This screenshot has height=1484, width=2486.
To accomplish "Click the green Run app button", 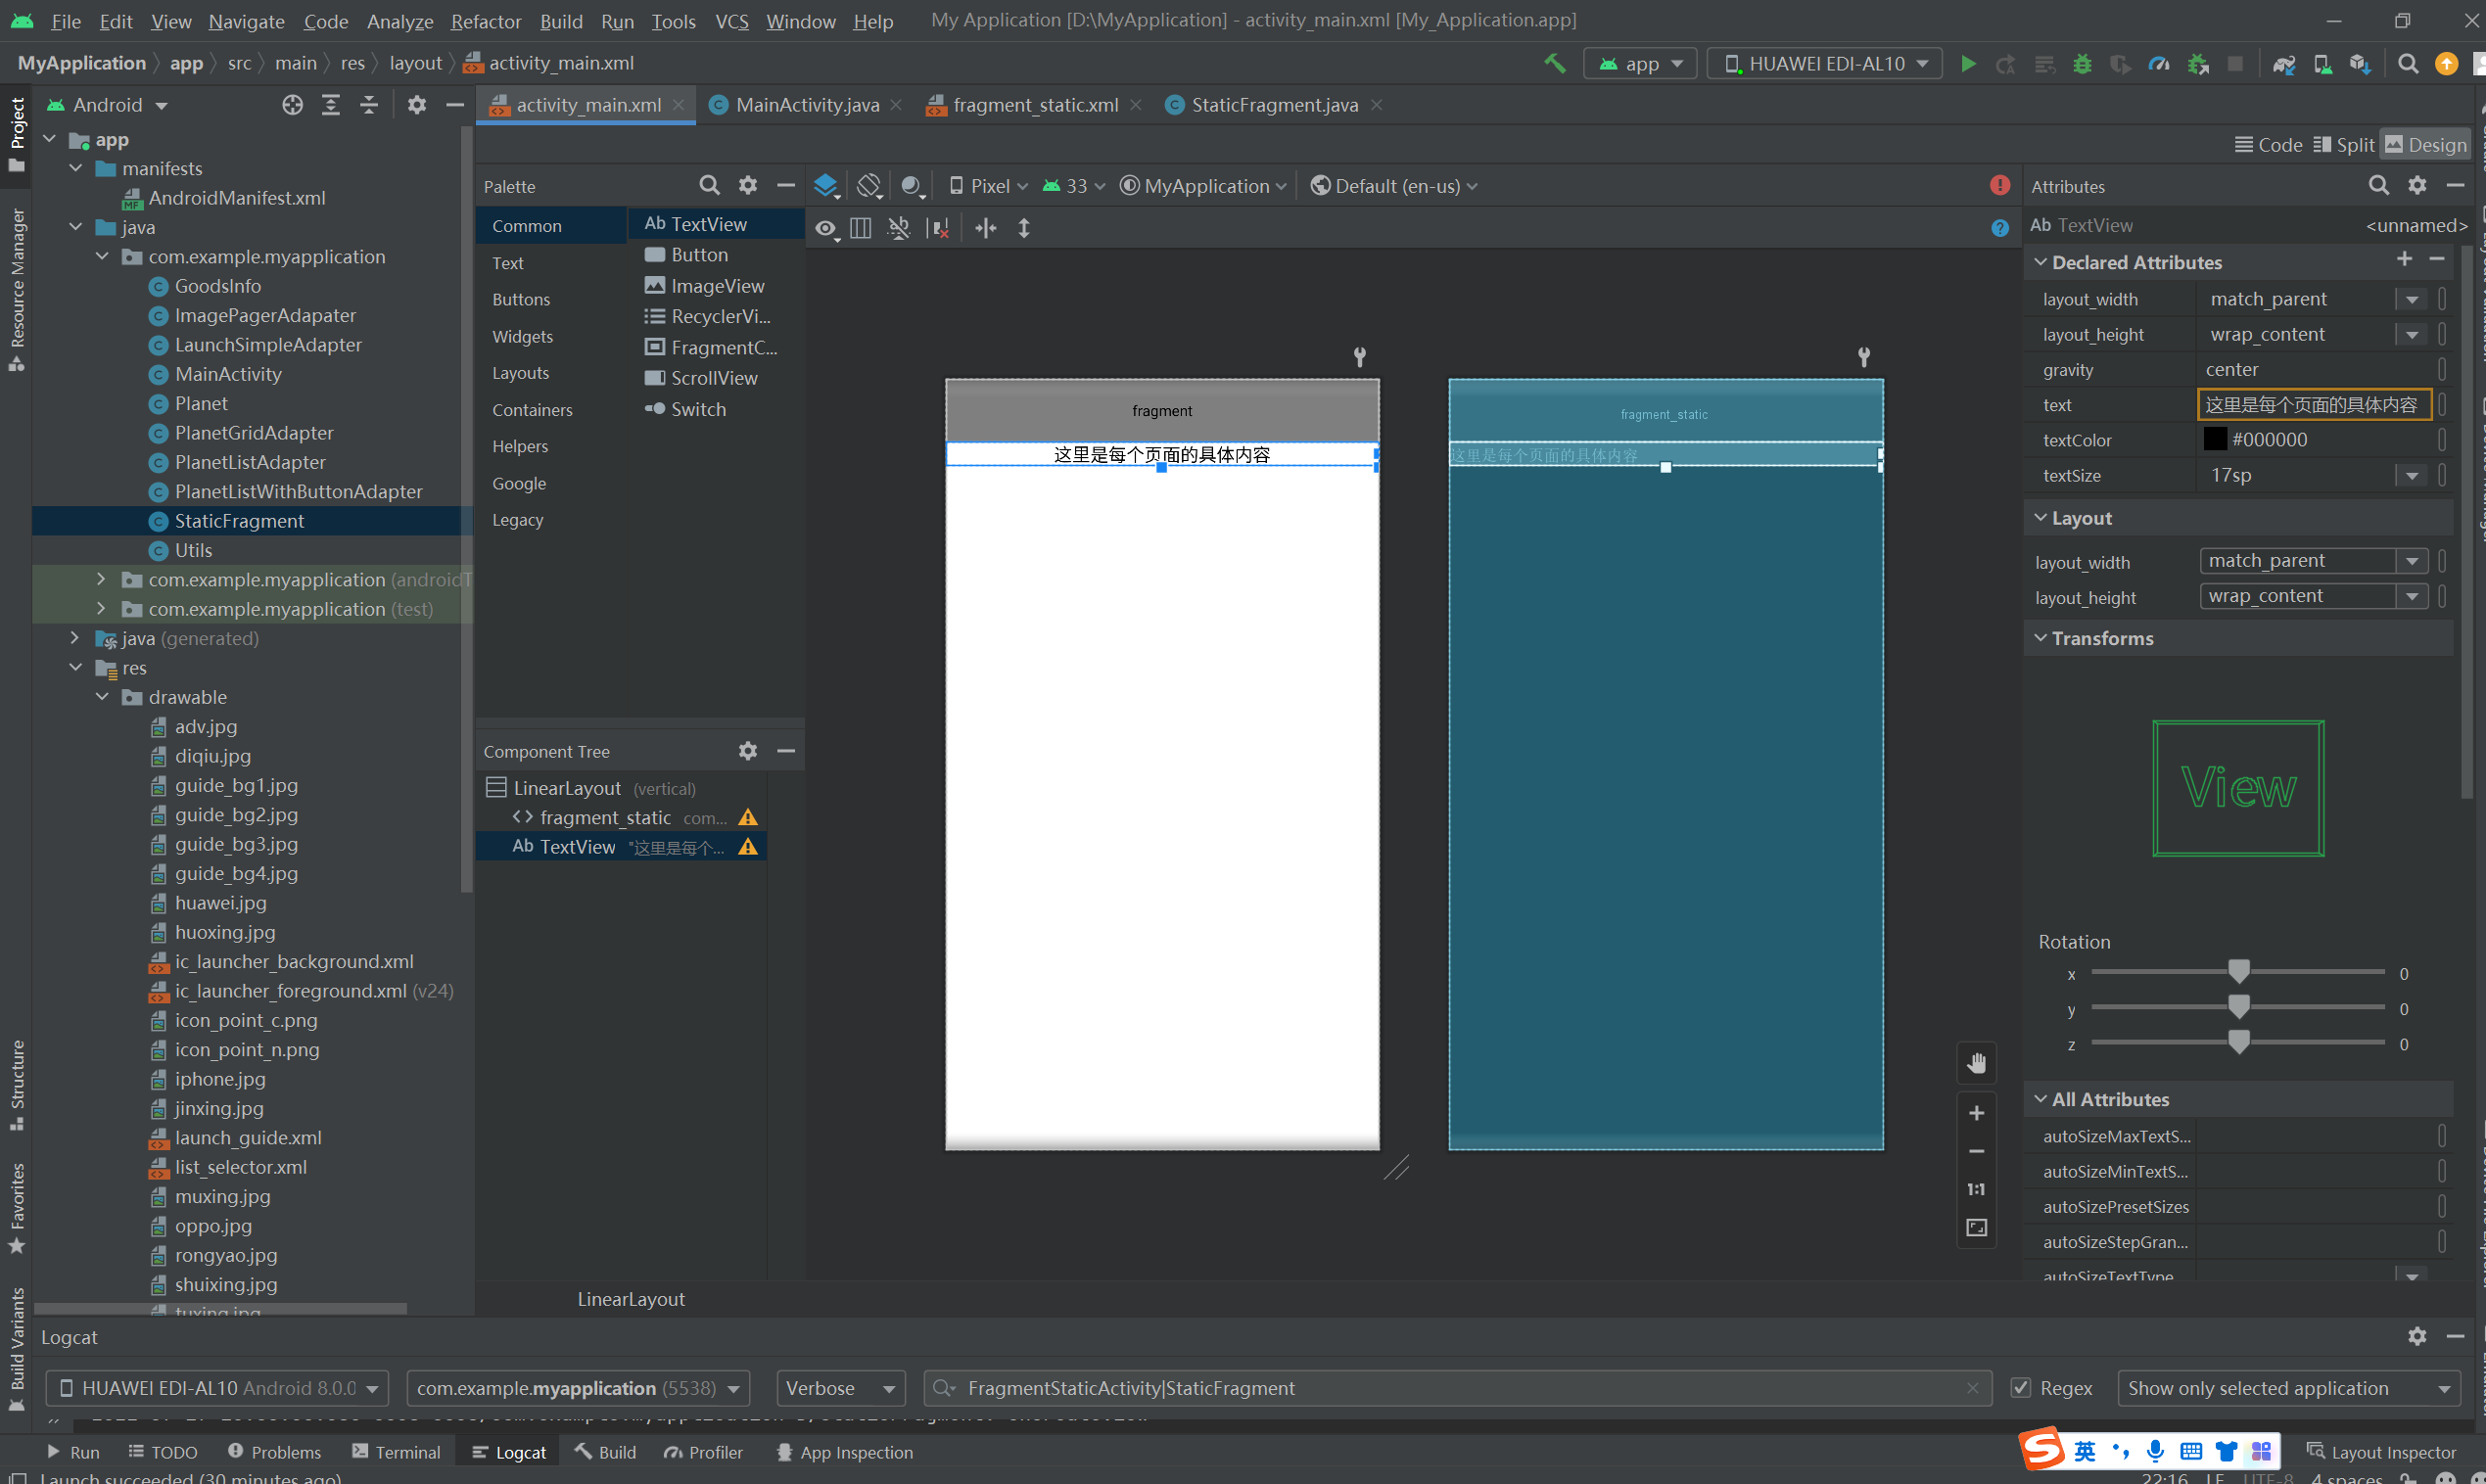I will click(x=1967, y=64).
